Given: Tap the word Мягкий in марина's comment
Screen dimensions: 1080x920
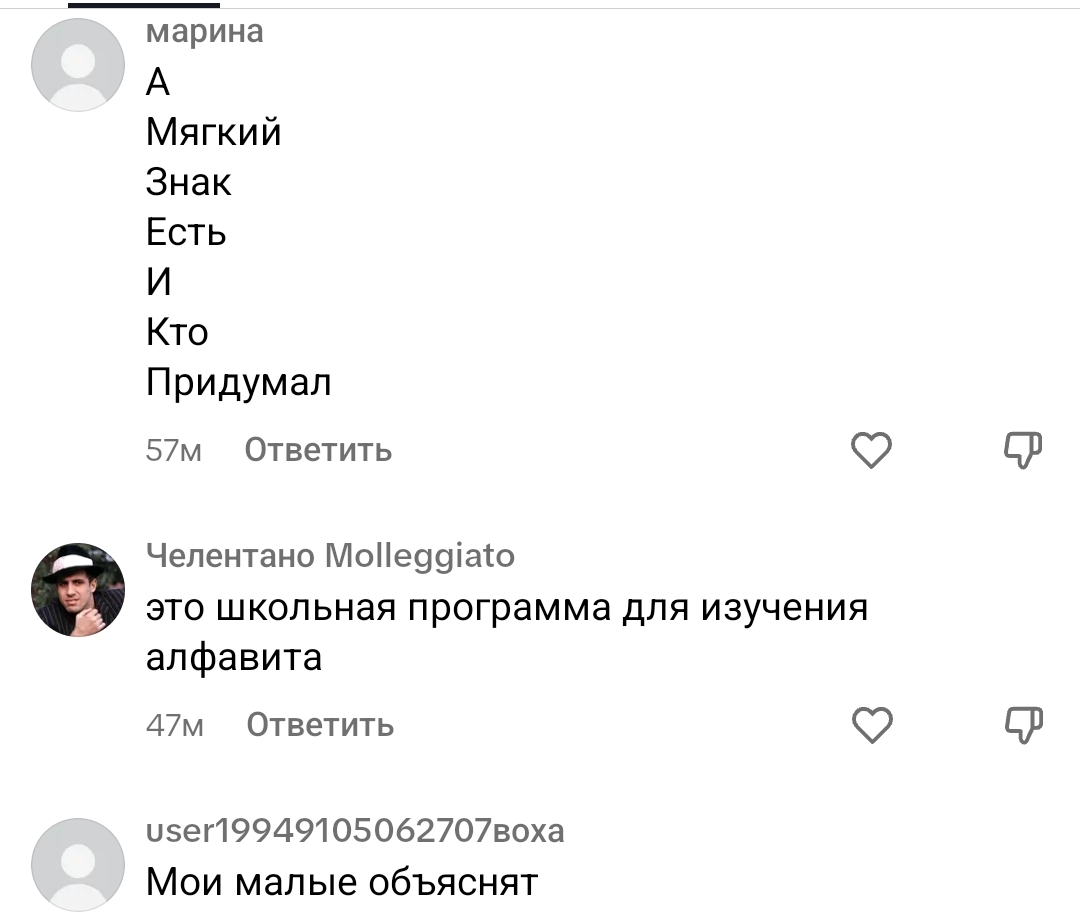Looking at the screenshot, I should coord(213,132).
